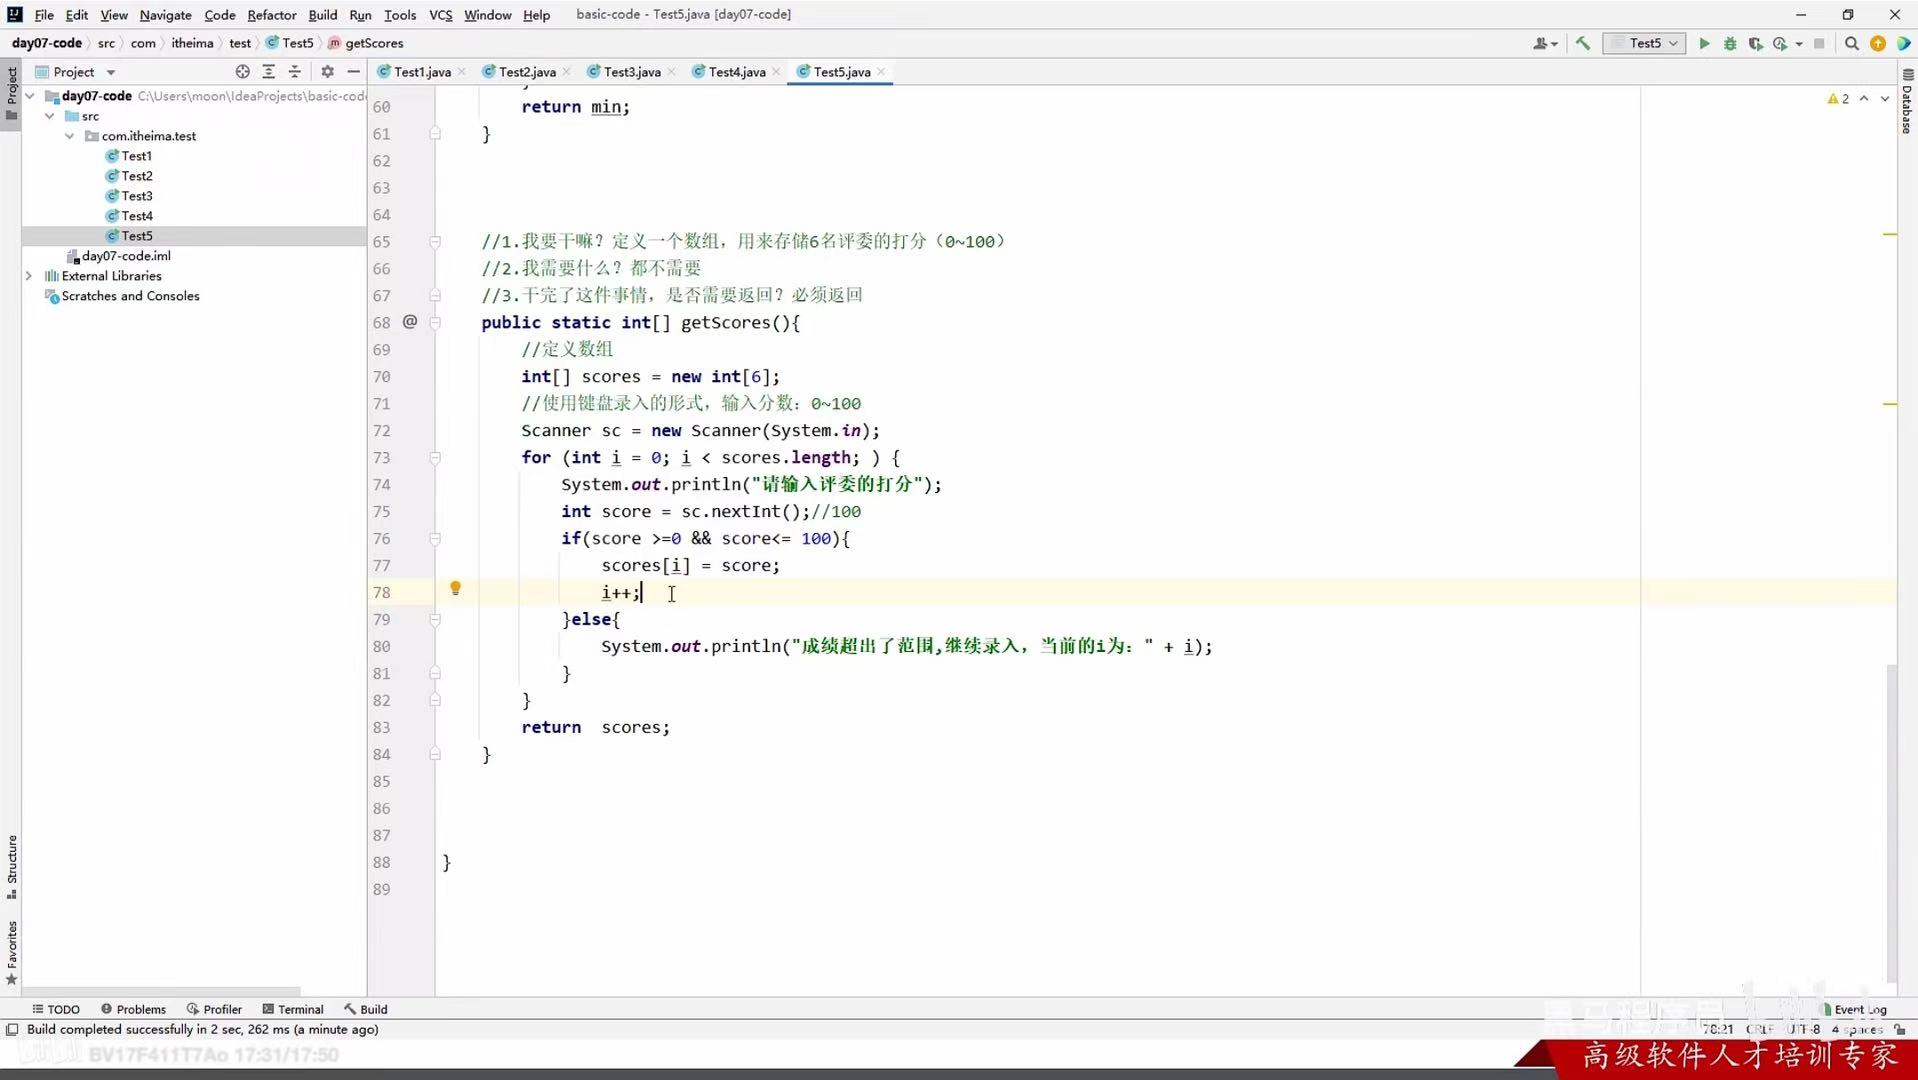Run Test5 with coverage
1918x1080 pixels.
click(1756, 43)
